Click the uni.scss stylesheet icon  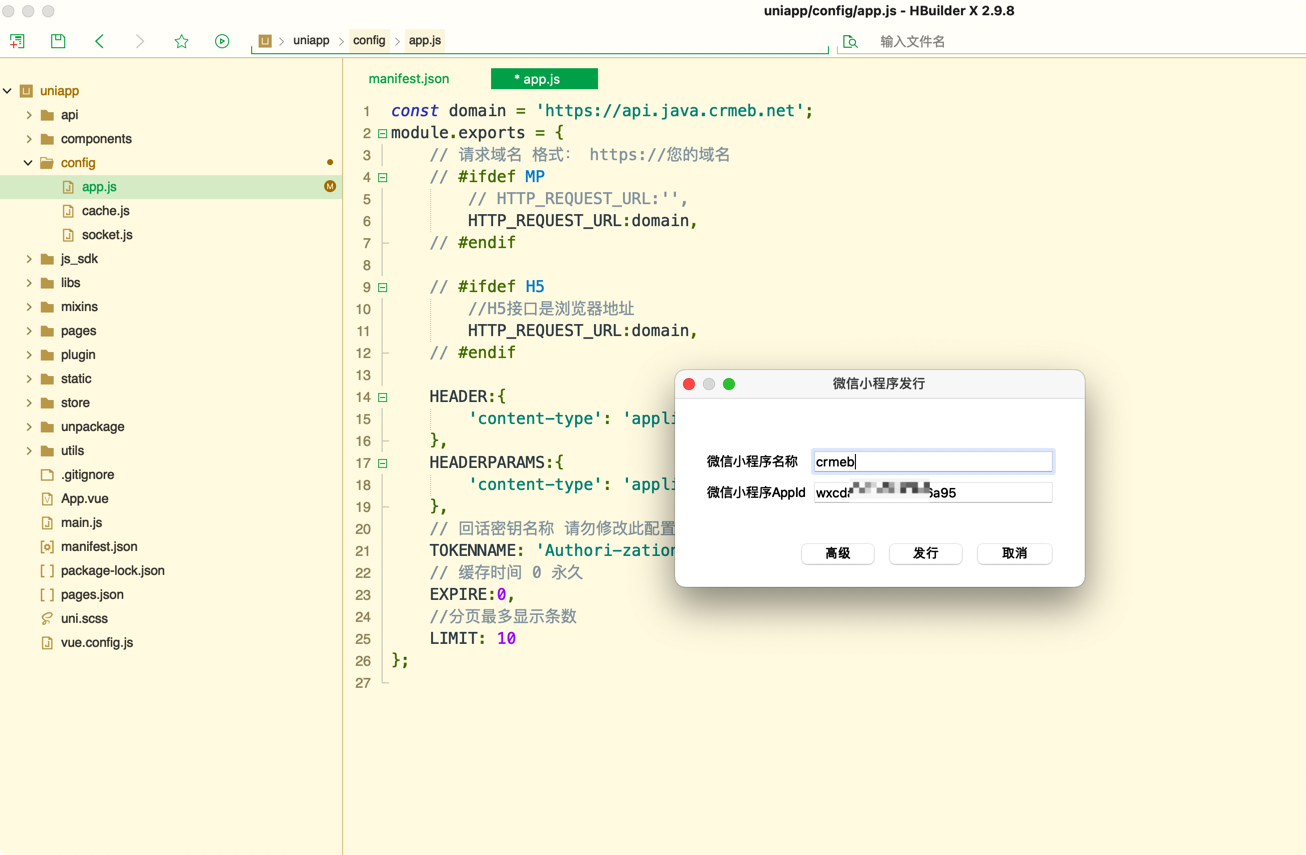47,619
